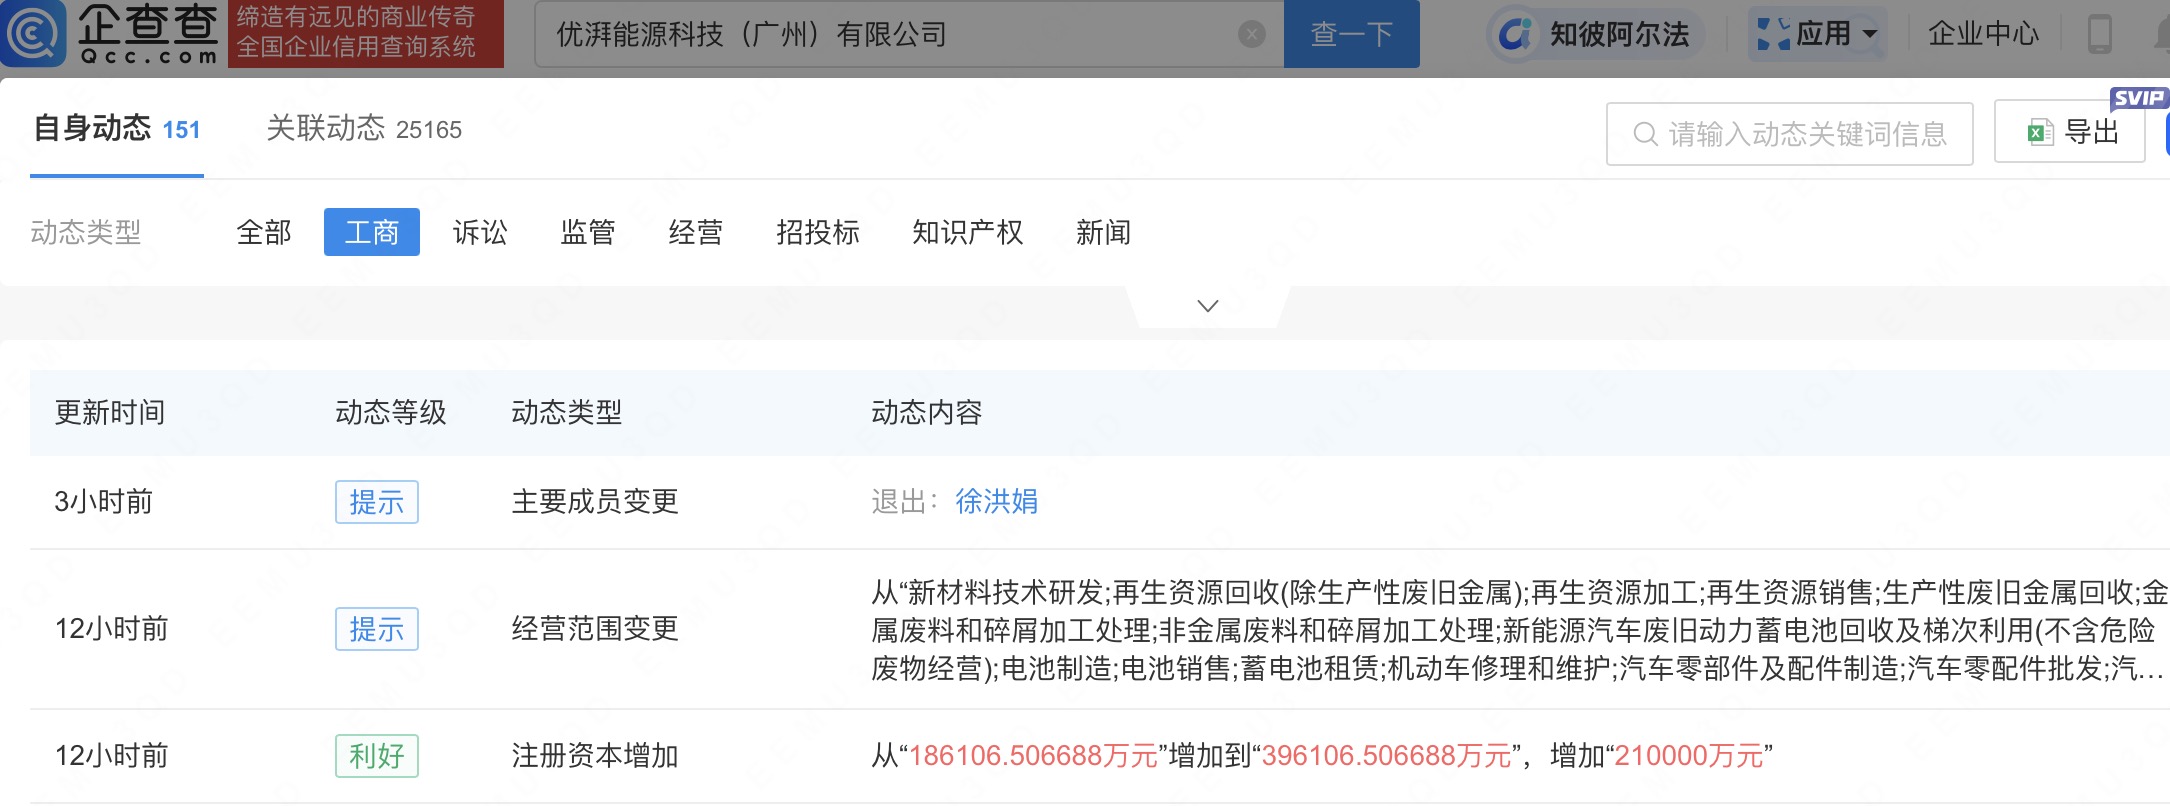This screenshot has height=806, width=2170.
Task: Click the 知彼阿尔法 logo icon
Action: click(x=1515, y=34)
